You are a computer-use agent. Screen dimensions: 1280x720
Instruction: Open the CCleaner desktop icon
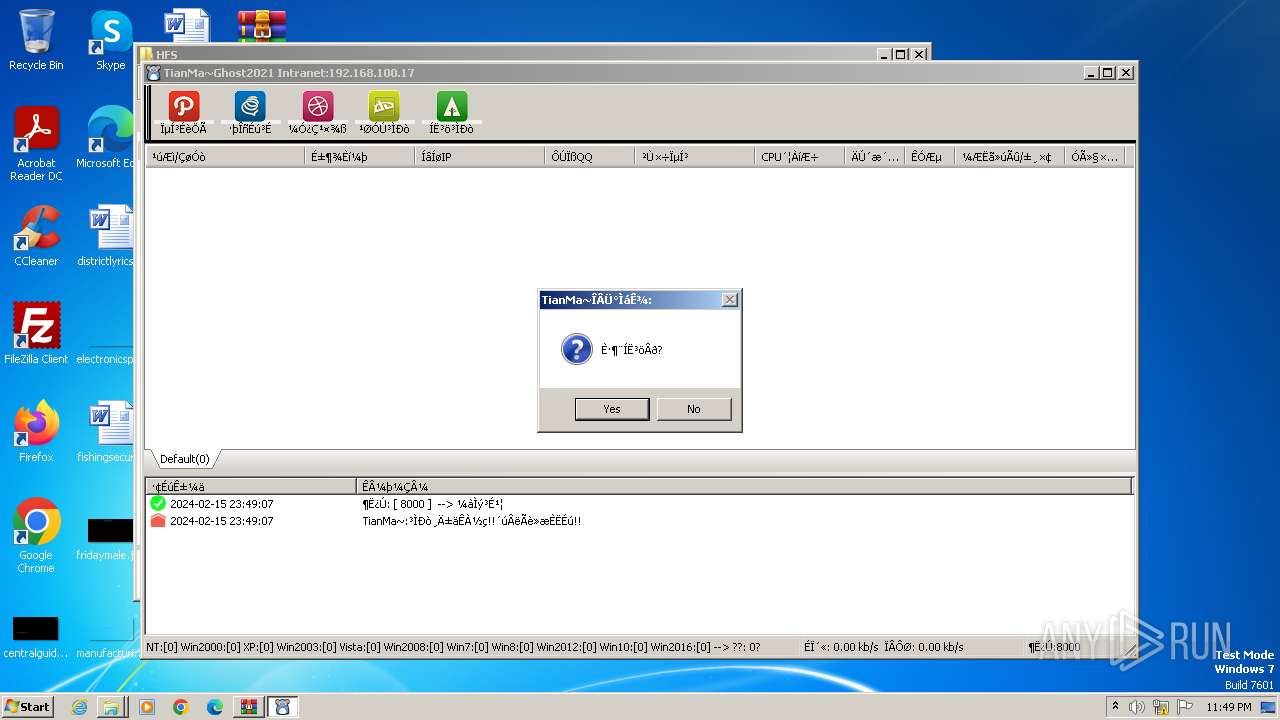coord(36,237)
